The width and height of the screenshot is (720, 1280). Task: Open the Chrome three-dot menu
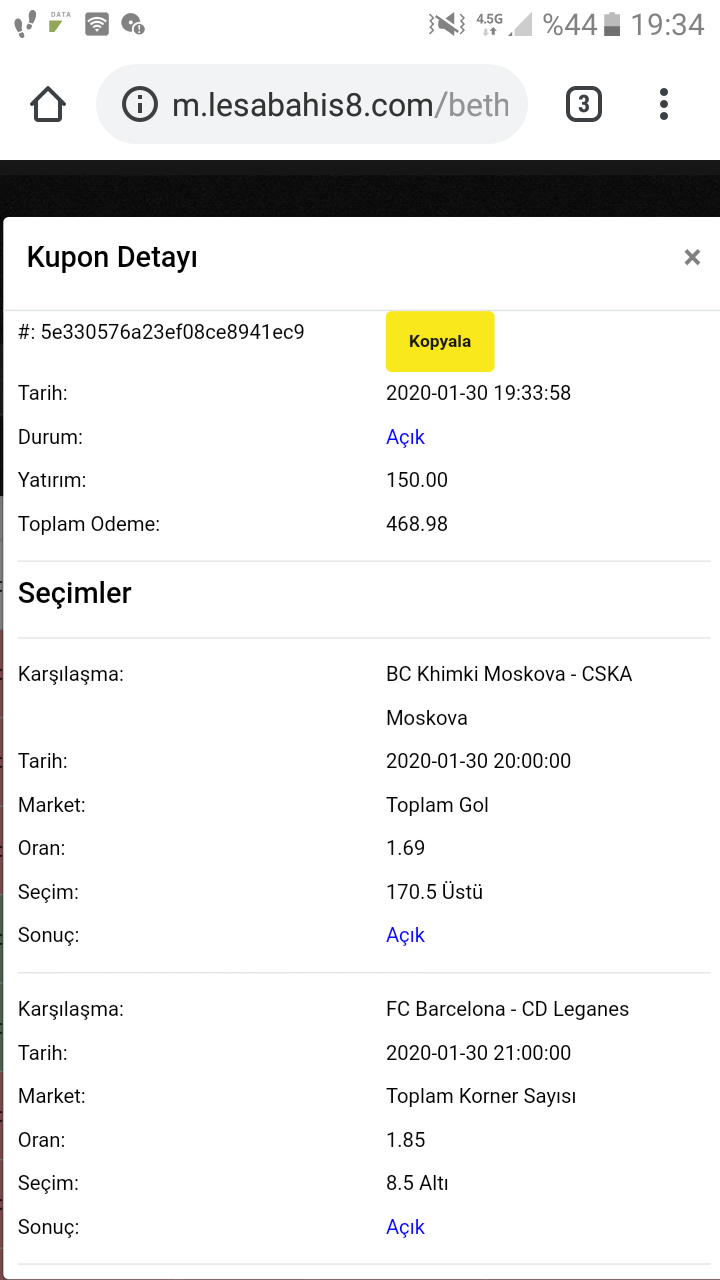click(664, 104)
